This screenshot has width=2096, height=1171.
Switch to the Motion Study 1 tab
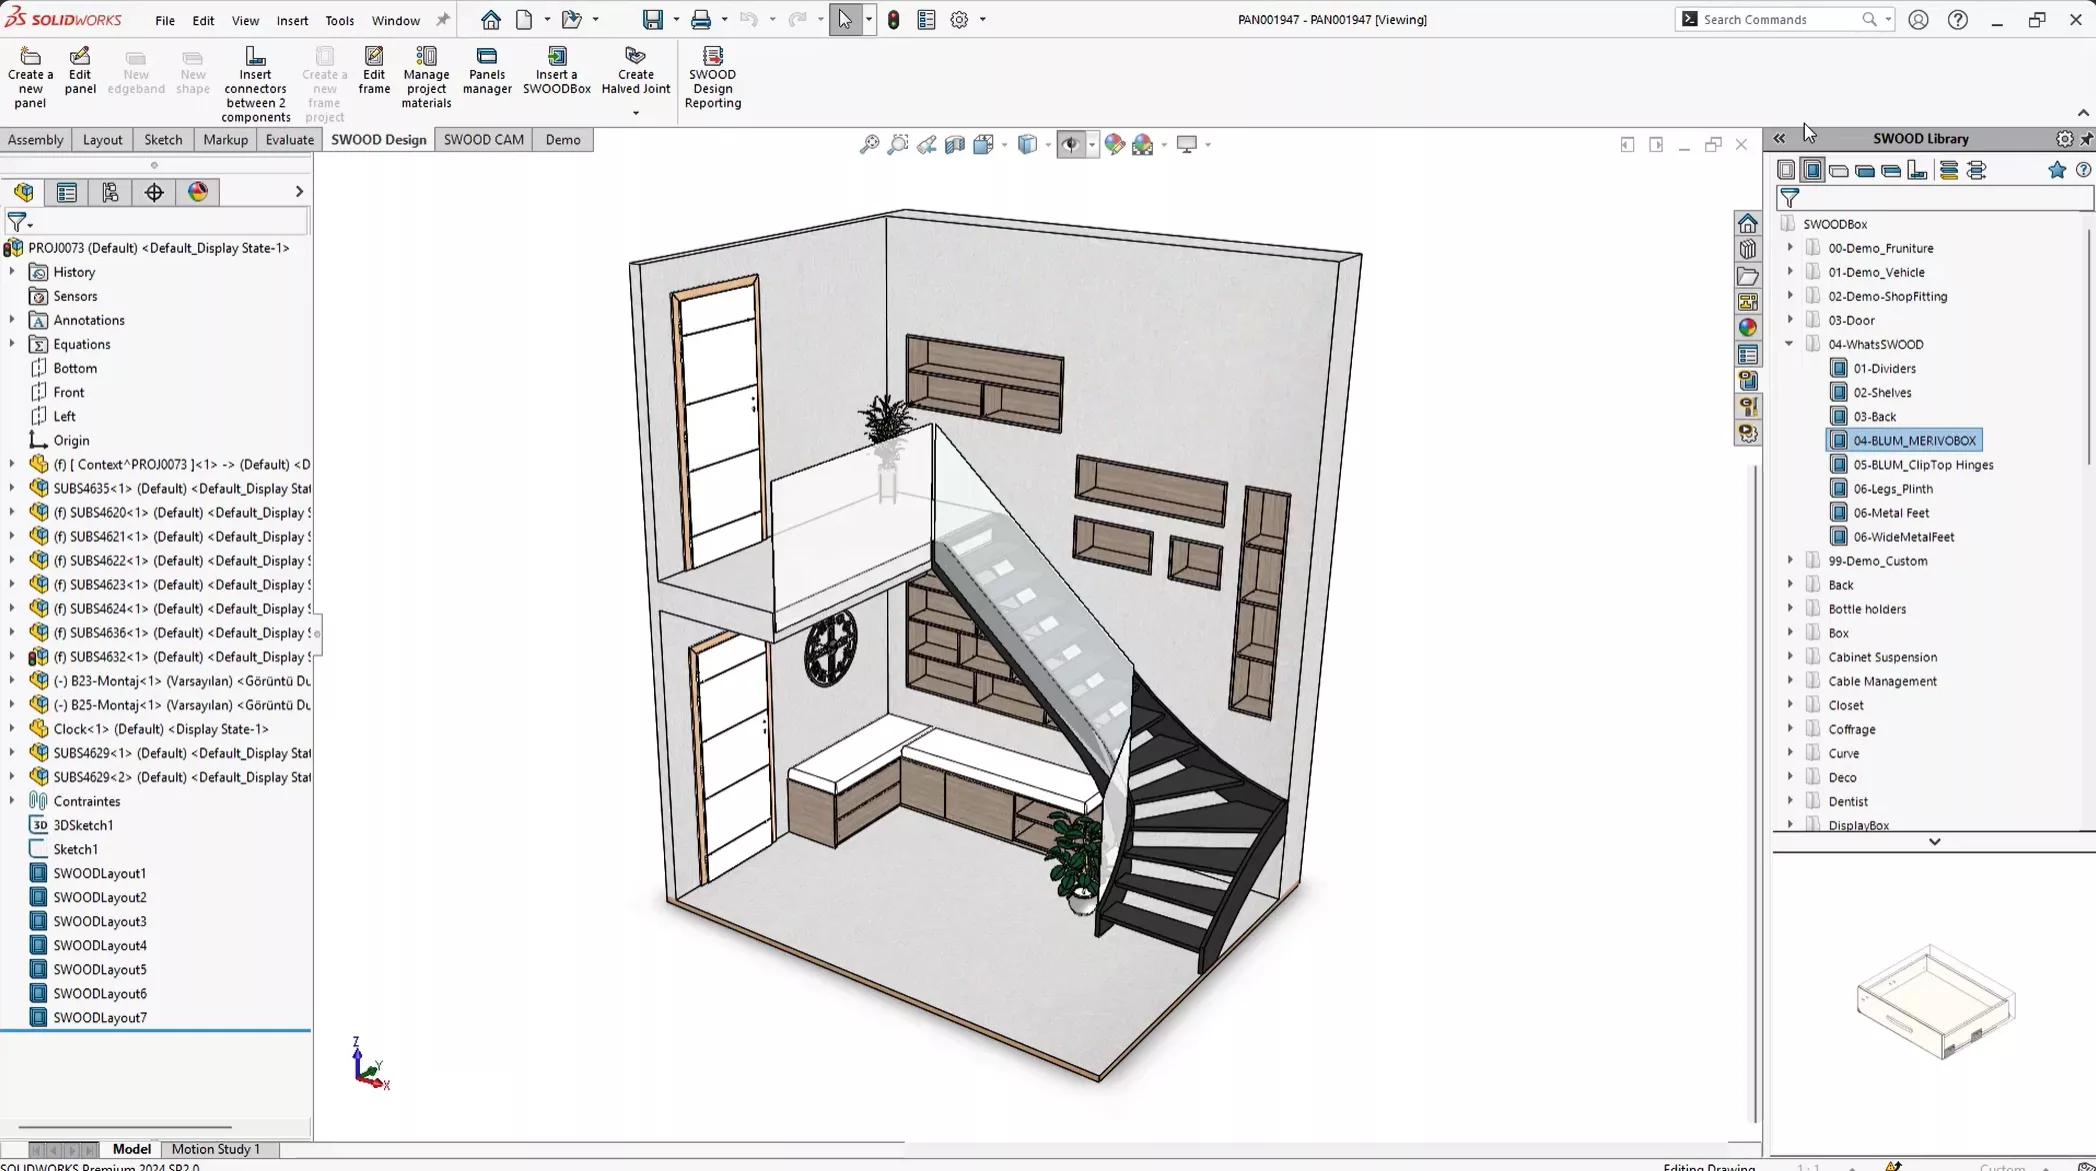click(216, 1149)
